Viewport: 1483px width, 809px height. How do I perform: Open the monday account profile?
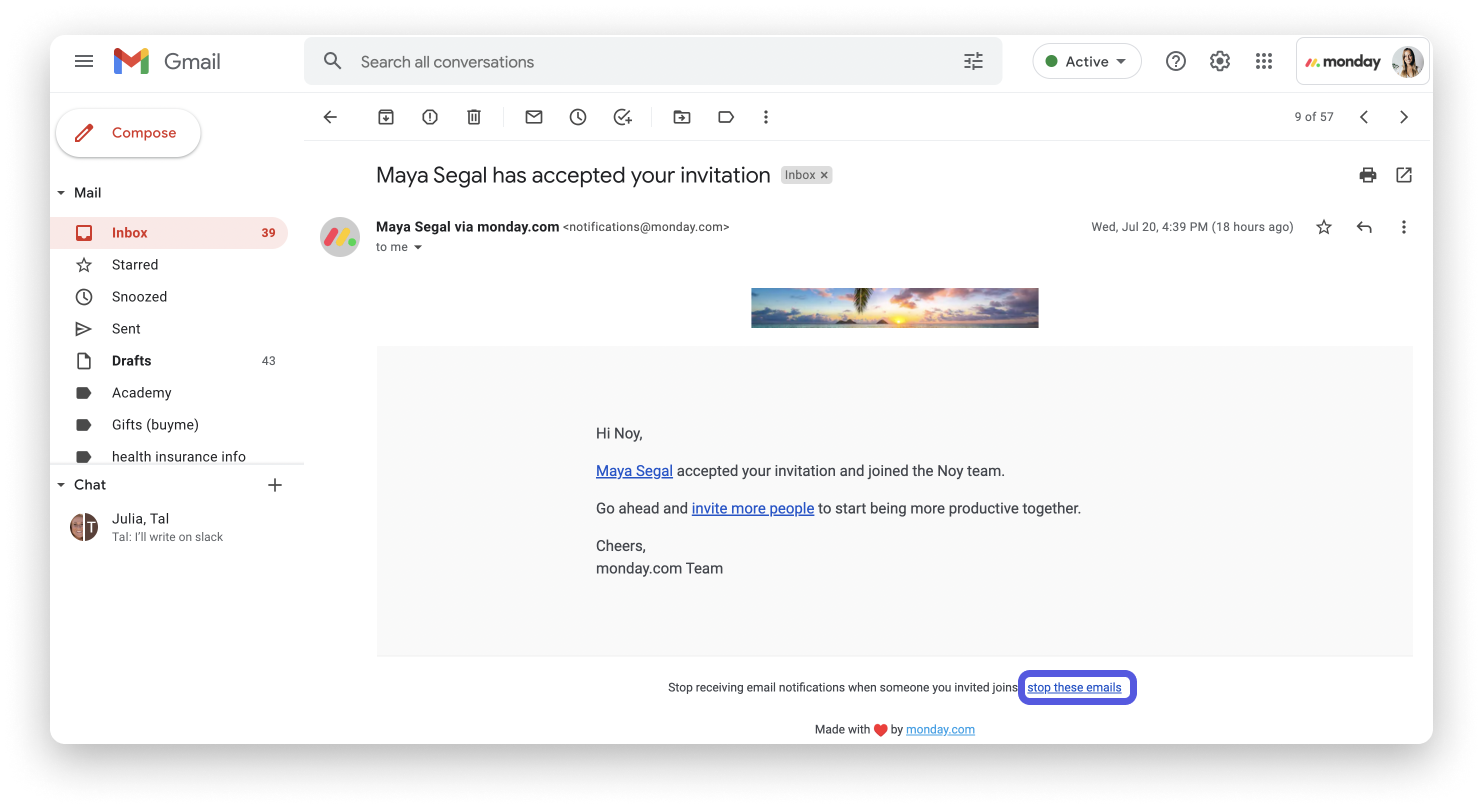click(1363, 62)
